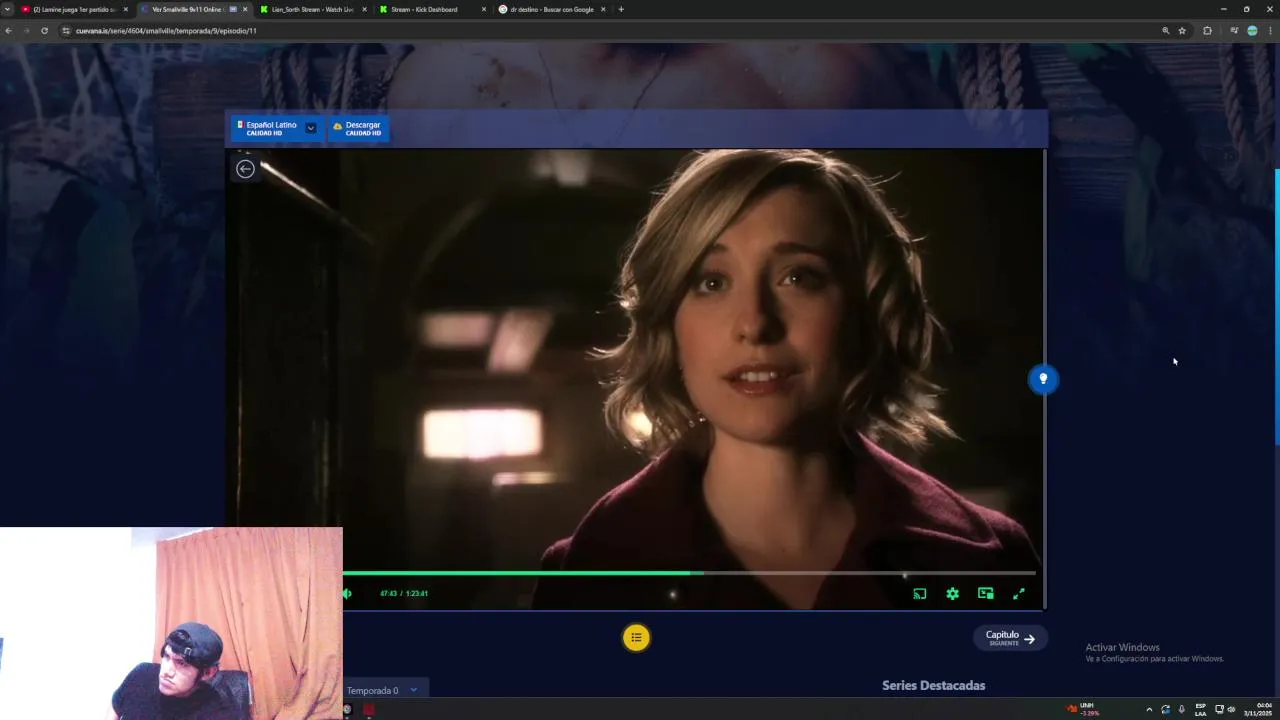Toggle the lights-off bulb button
The height and width of the screenshot is (720, 1280).
tap(1043, 379)
